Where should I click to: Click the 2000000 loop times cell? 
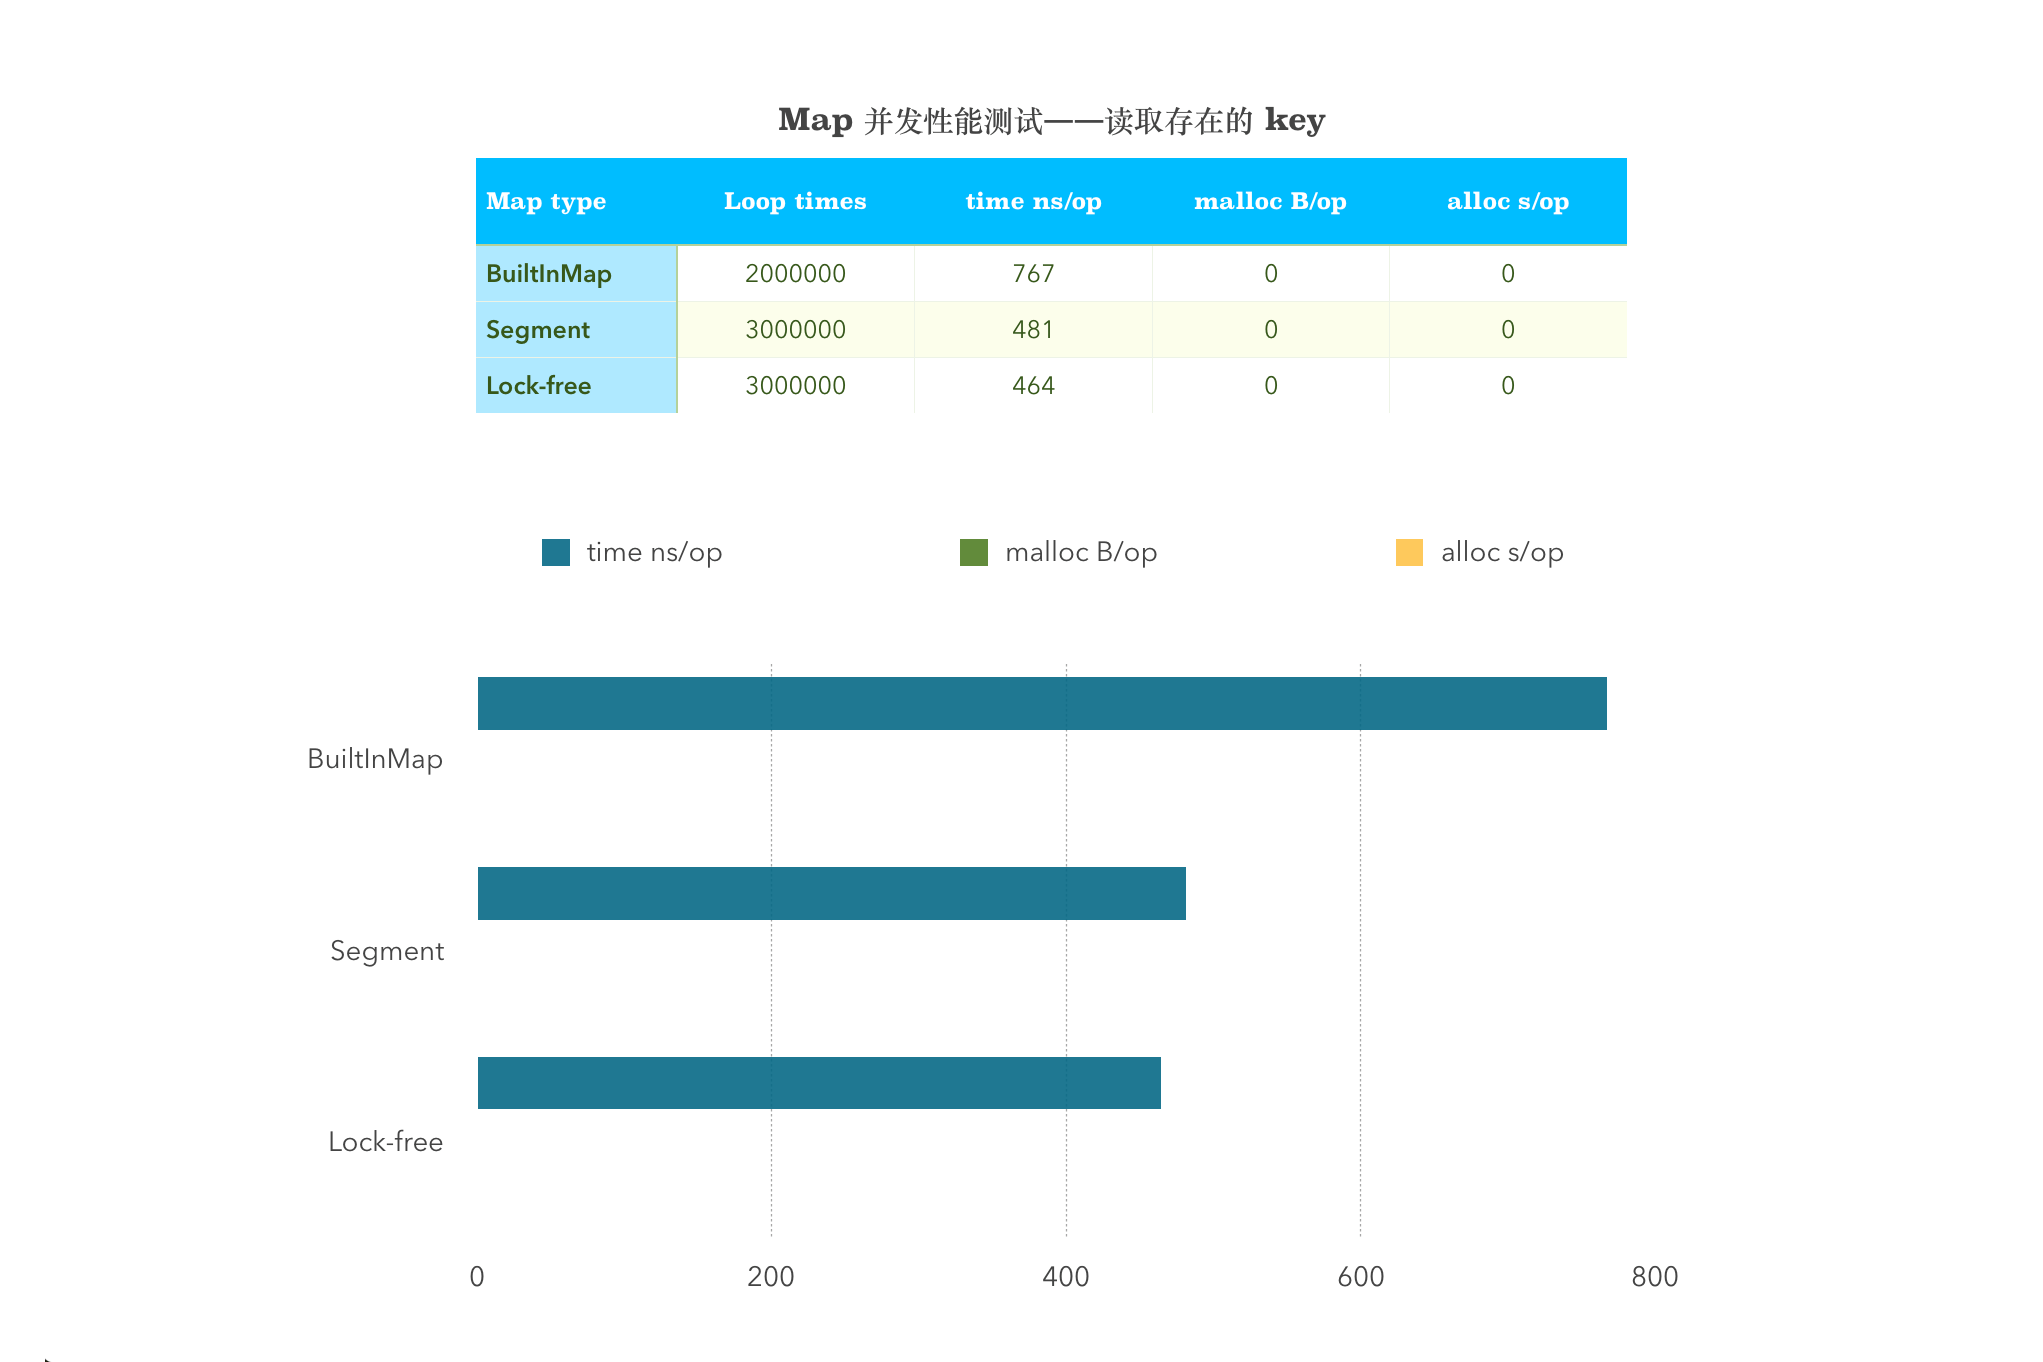[x=795, y=273]
